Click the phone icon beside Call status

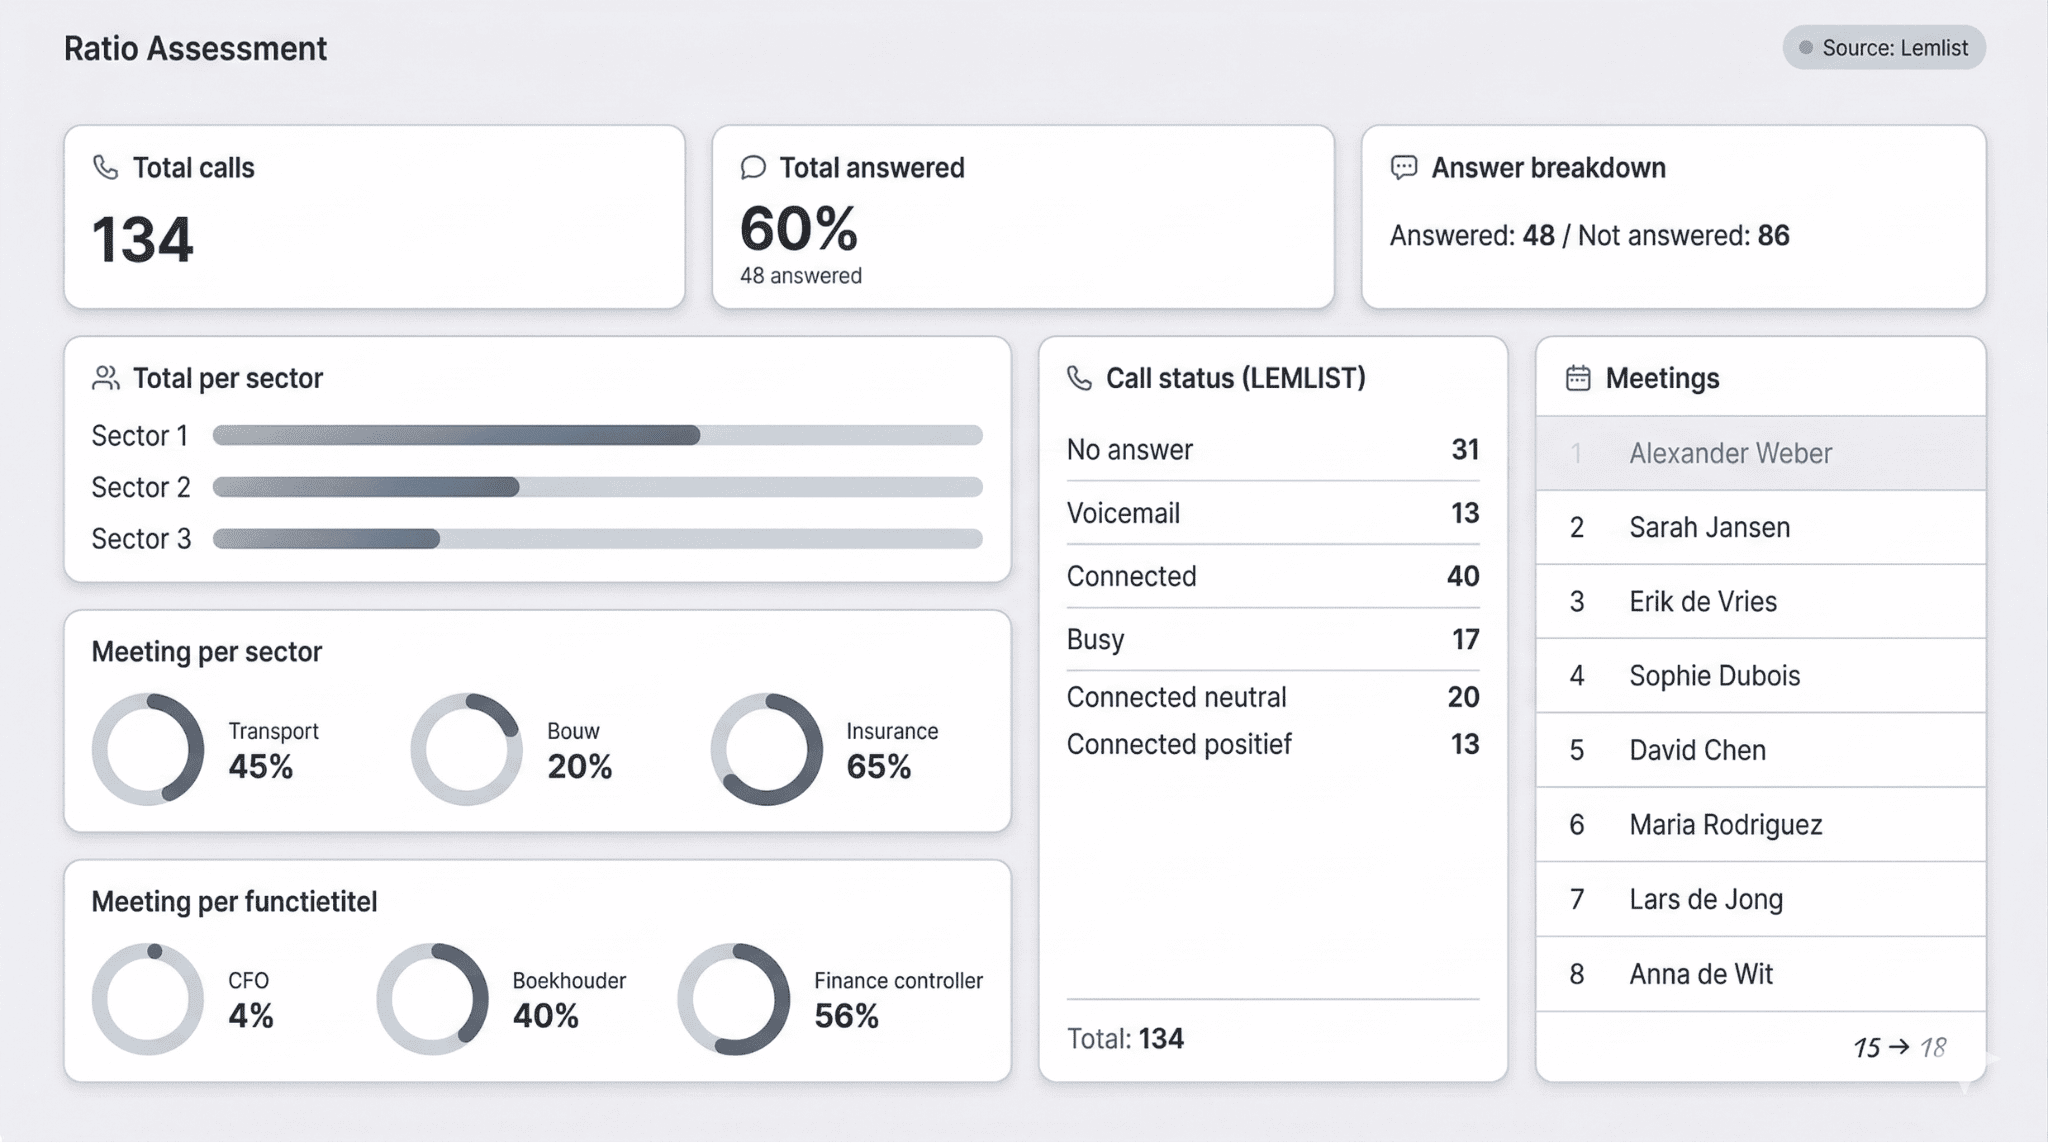coord(1079,378)
